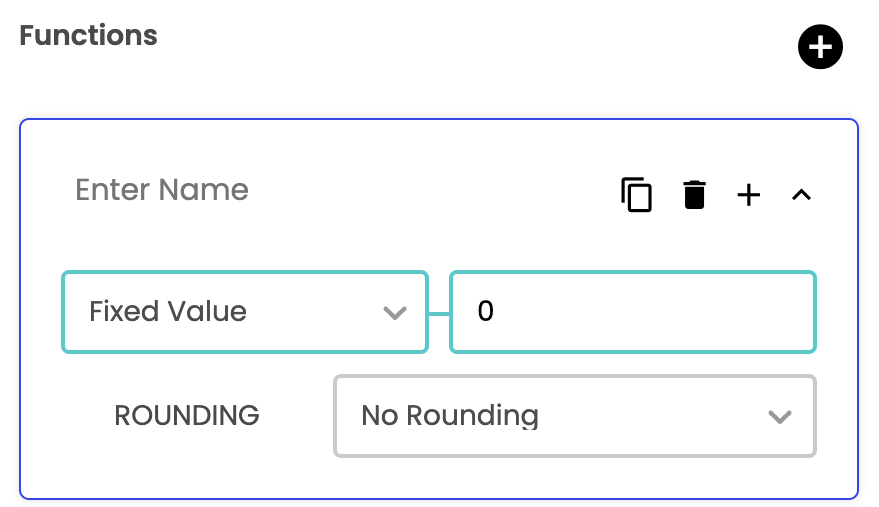The image size is (879, 507).
Task: Open the Fixed Value type dropdown
Action: tap(244, 312)
